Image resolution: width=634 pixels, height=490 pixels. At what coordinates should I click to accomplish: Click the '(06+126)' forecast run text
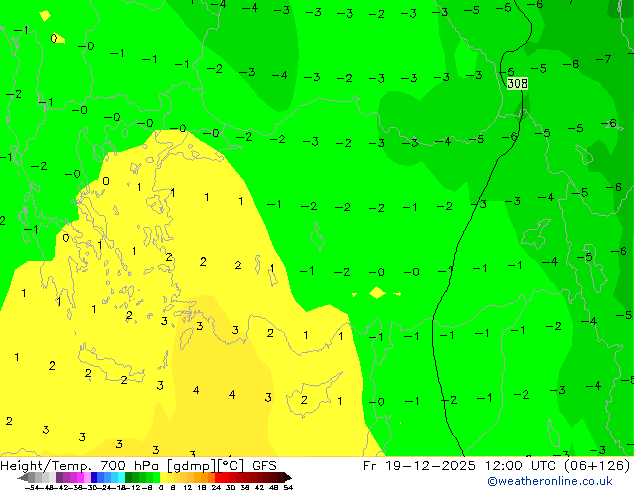point(596,466)
